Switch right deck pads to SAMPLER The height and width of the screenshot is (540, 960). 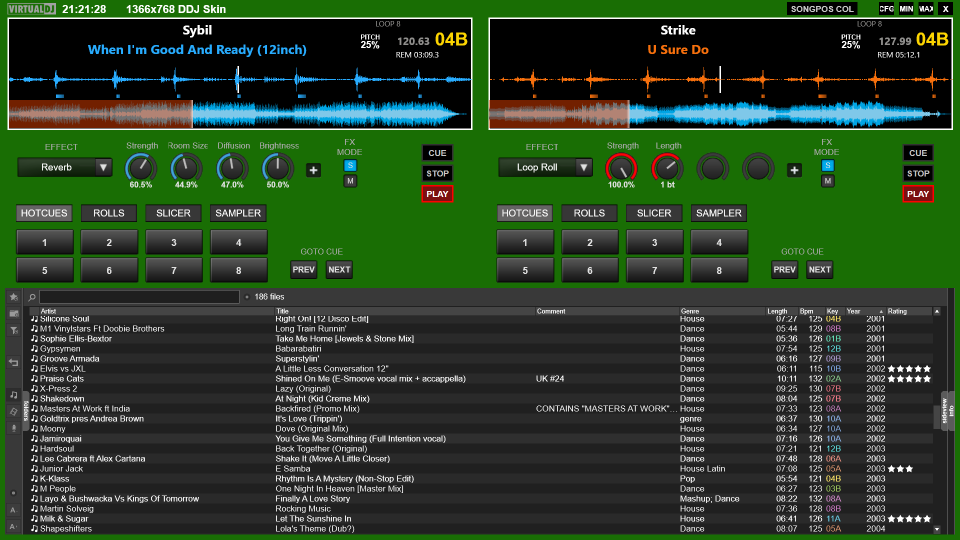(x=719, y=213)
